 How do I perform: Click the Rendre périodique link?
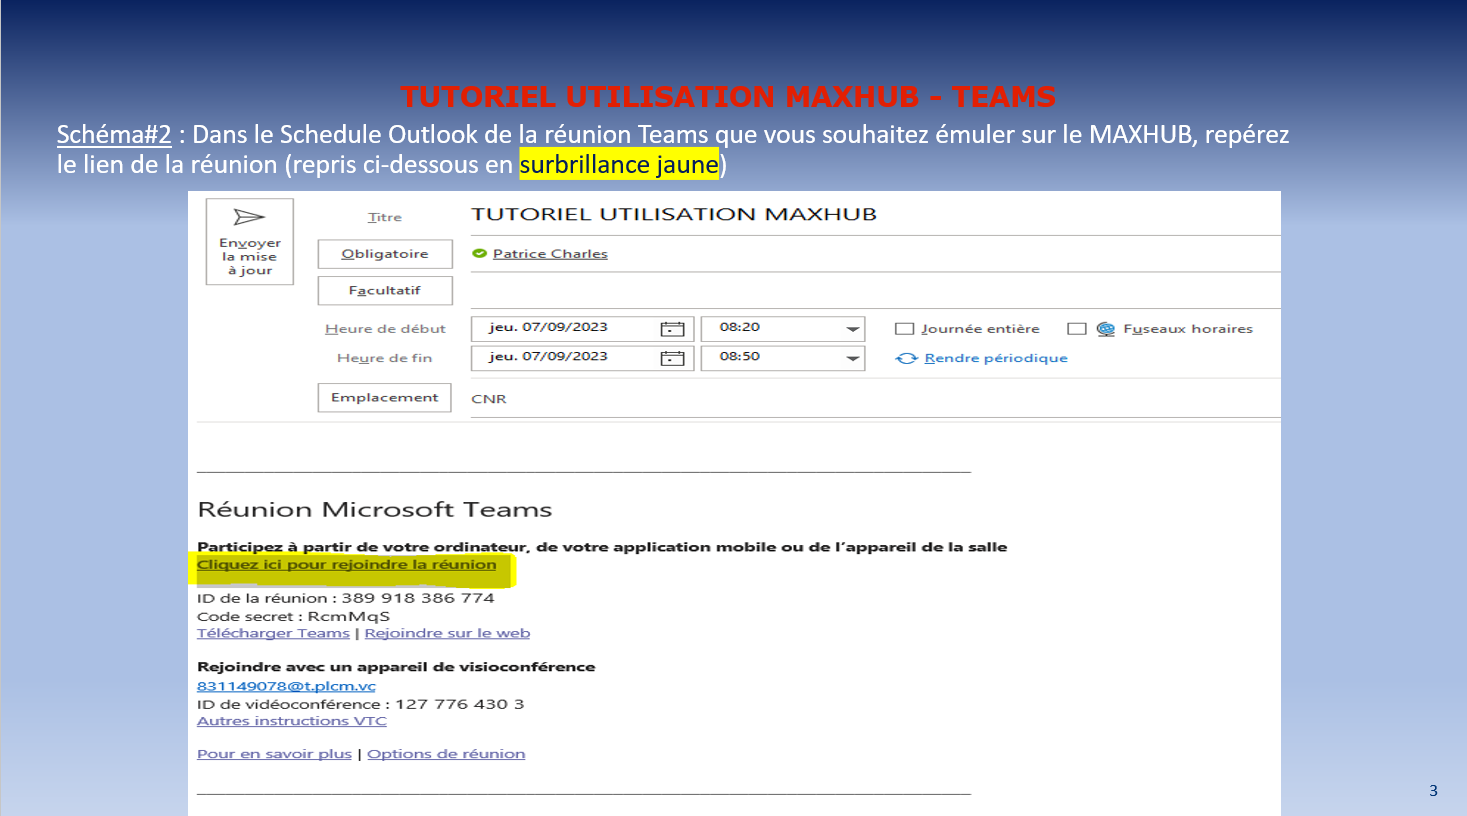996,358
